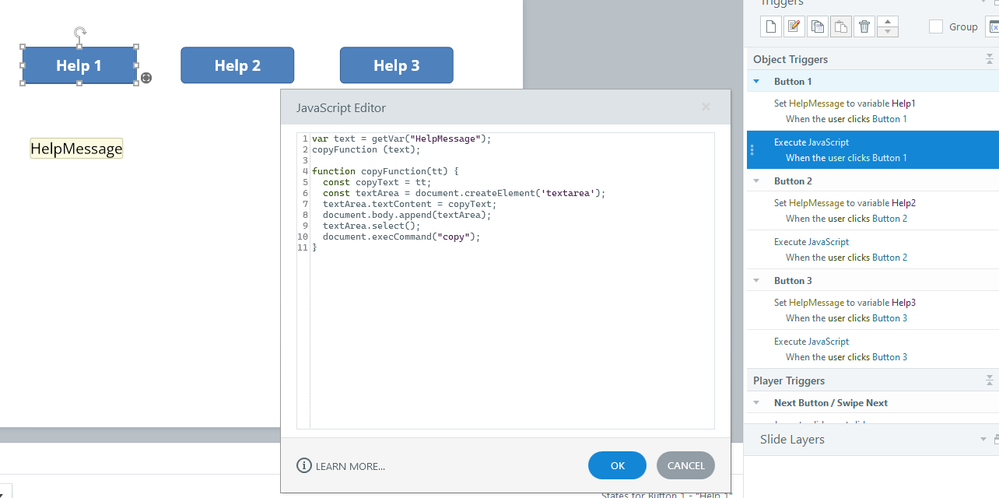The image size is (999, 498).
Task: Confirm the script with OK
Action: pos(617,466)
